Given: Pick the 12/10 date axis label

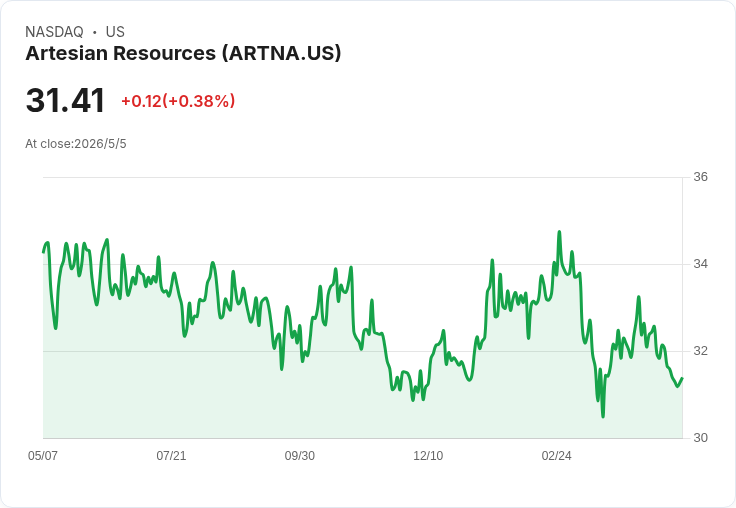Looking at the screenshot, I should coord(428,455).
